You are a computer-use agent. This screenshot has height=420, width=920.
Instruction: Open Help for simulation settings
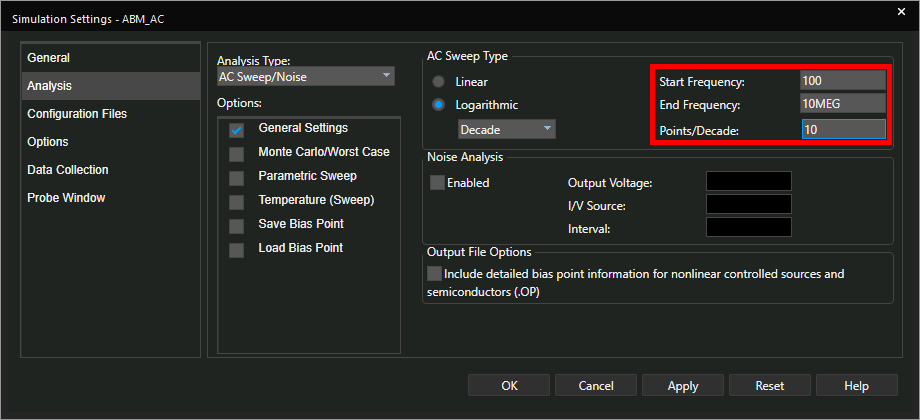[x=857, y=385]
